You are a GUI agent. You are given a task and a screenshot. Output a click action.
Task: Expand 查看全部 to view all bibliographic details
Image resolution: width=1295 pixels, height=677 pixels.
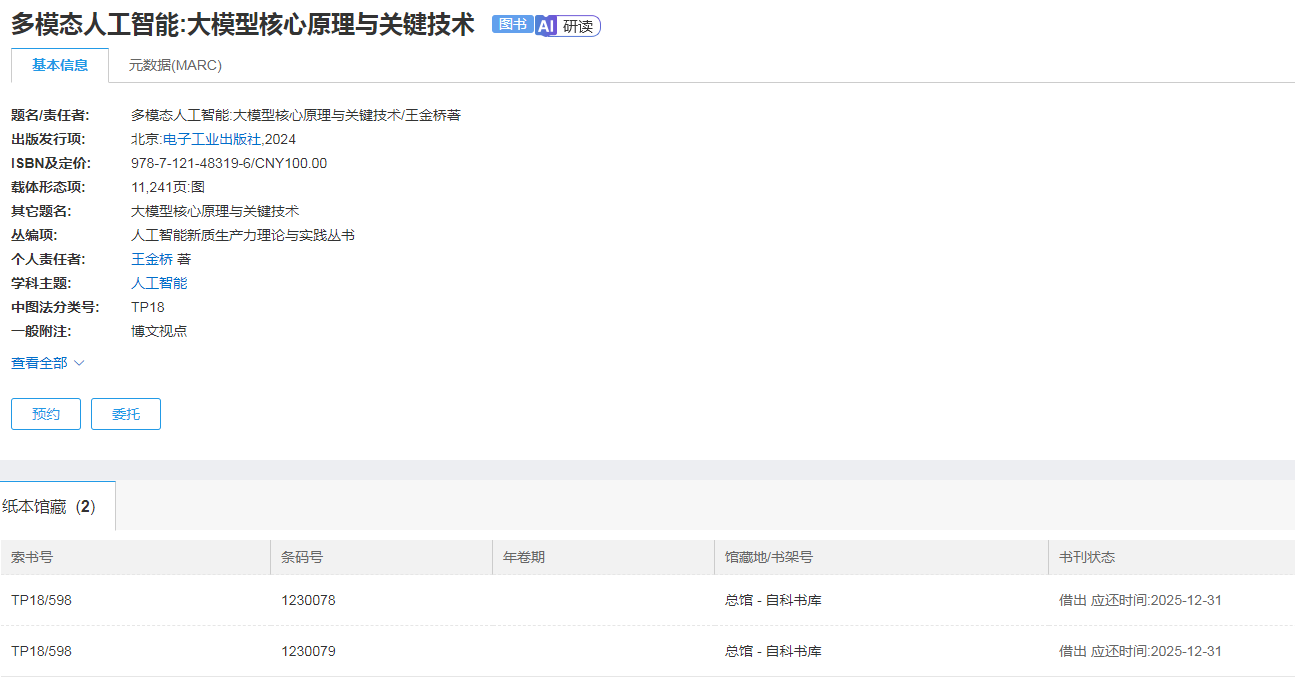[x=40, y=363]
